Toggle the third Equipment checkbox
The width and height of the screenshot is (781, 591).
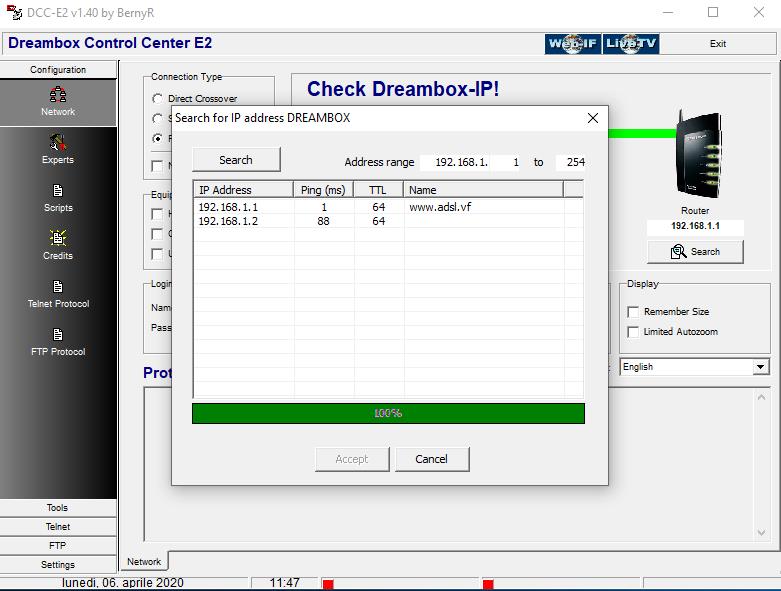click(x=157, y=254)
